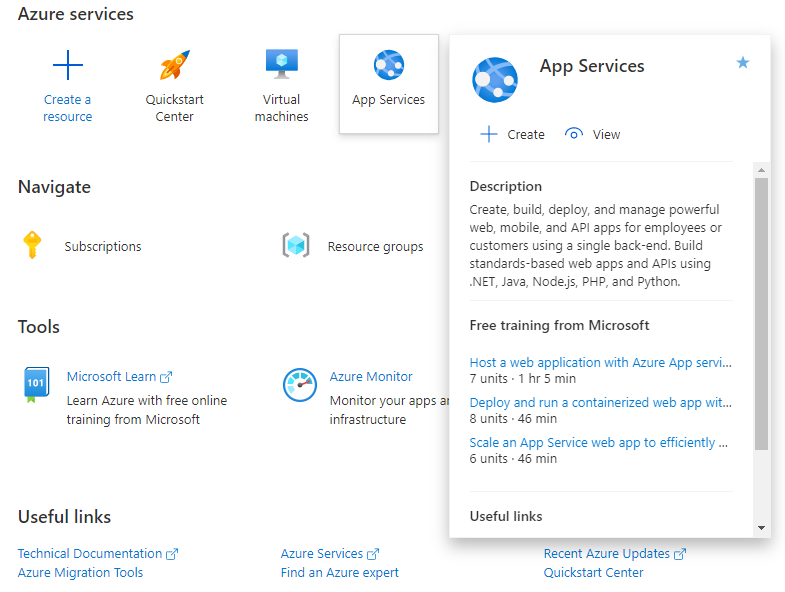Open Virtual machines monitor icon
The width and height of the screenshot is (785, 592).
pyautogui.click(x=281, y=64)
